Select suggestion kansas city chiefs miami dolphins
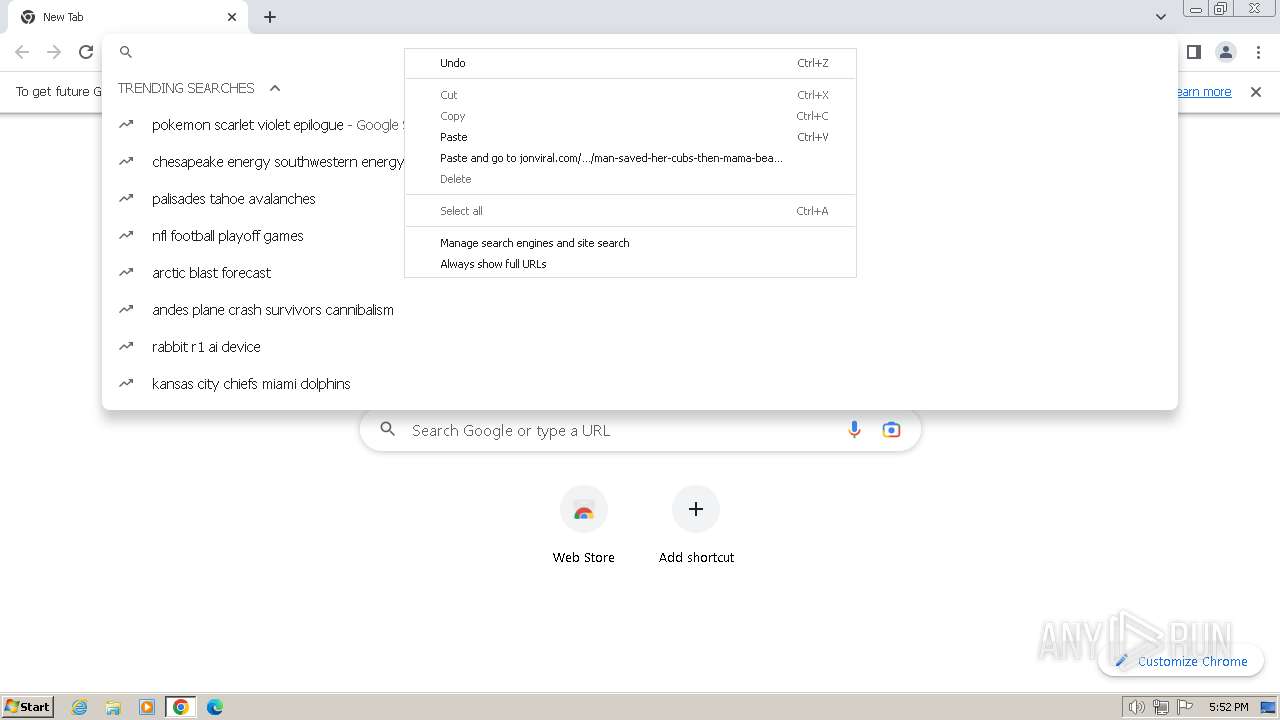 (x=640, y=384)
